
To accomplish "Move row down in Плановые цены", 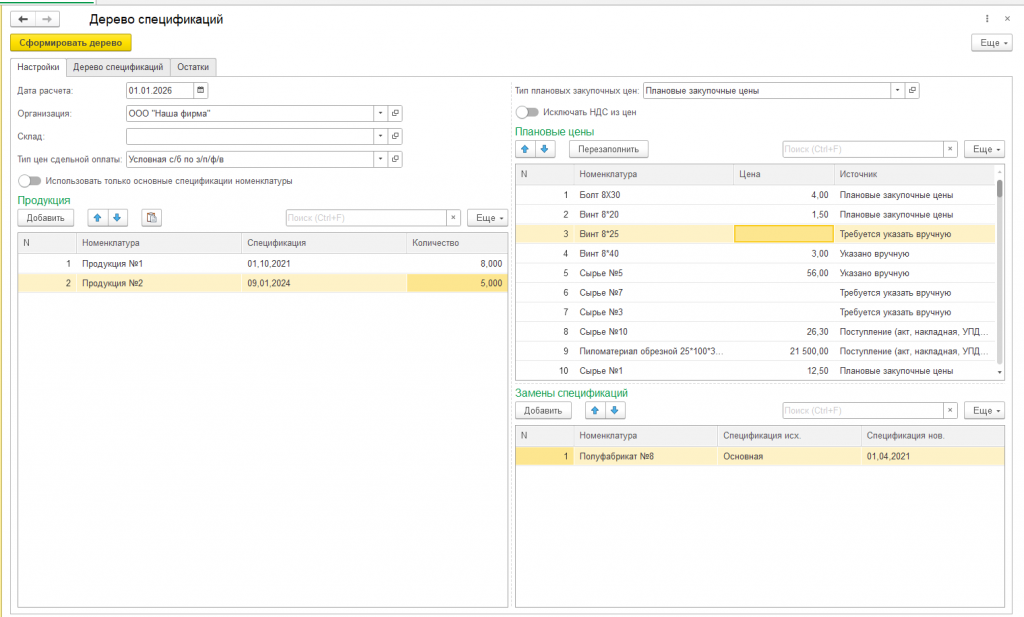I will pos(545,150).
